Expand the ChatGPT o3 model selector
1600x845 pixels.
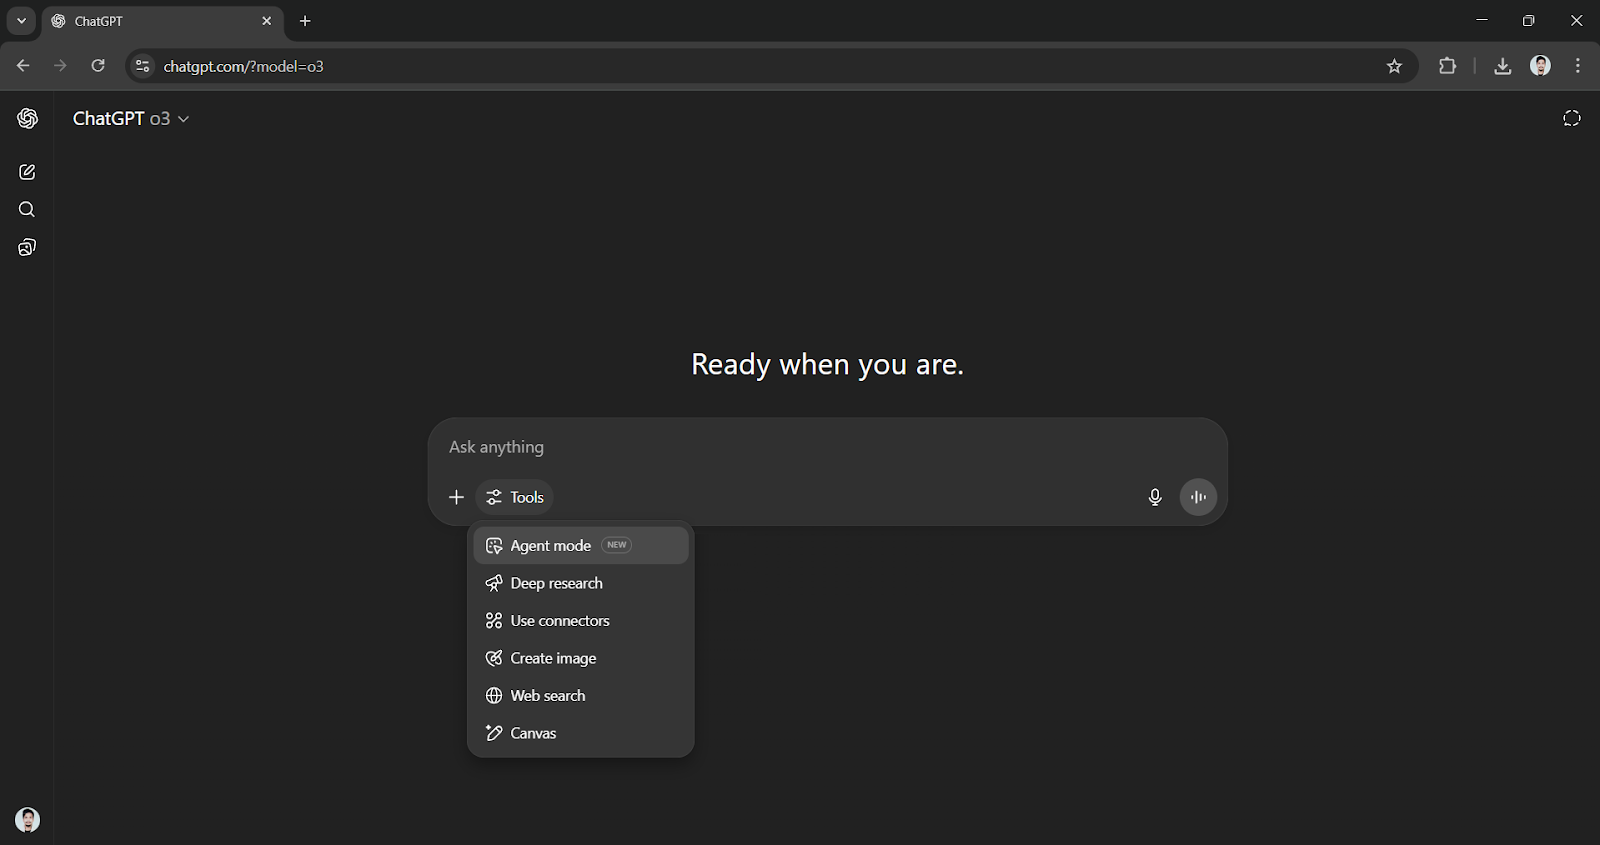pyautogui.click(x=131, y=118)
